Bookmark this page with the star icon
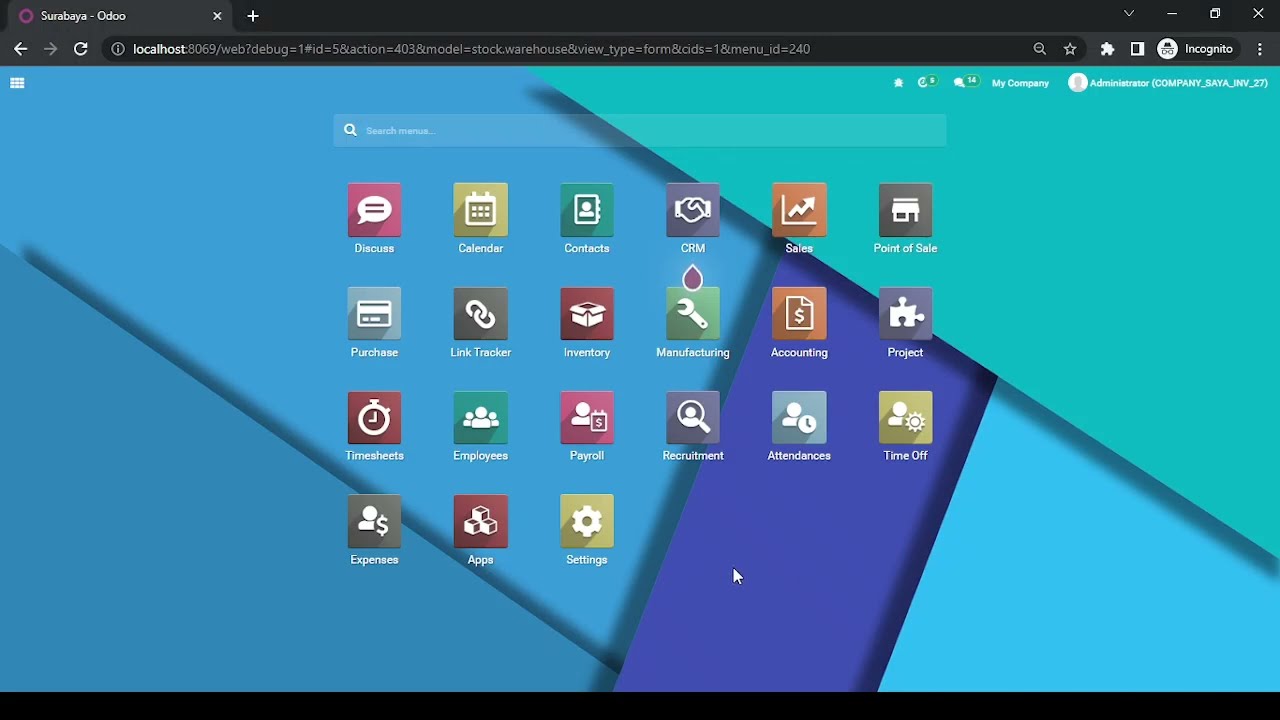Screen dimensions: 1280x720 point(1070,49)
